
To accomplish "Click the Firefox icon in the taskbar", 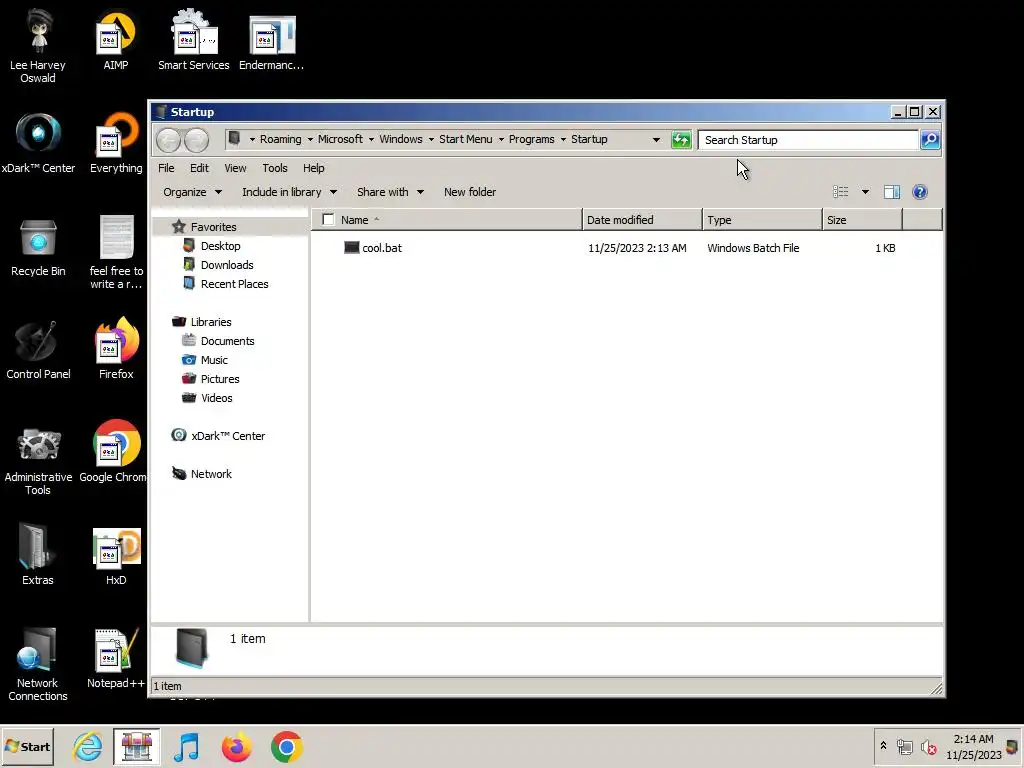I will coord(236,746).
